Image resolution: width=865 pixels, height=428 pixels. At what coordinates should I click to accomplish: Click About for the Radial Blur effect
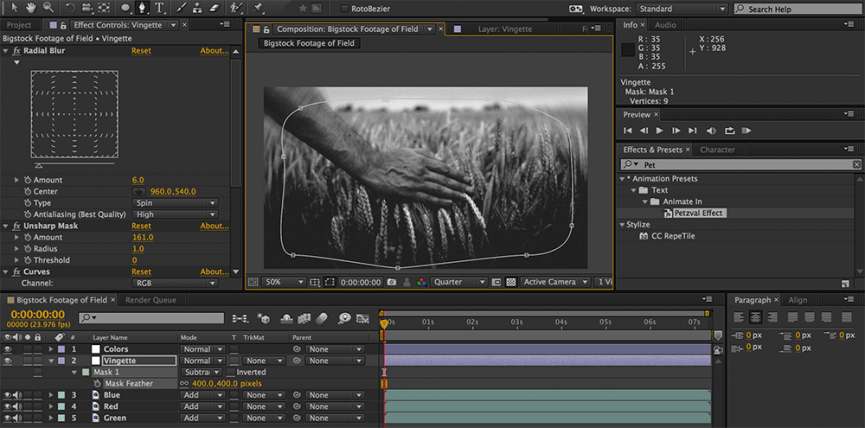tap(214, 51)
